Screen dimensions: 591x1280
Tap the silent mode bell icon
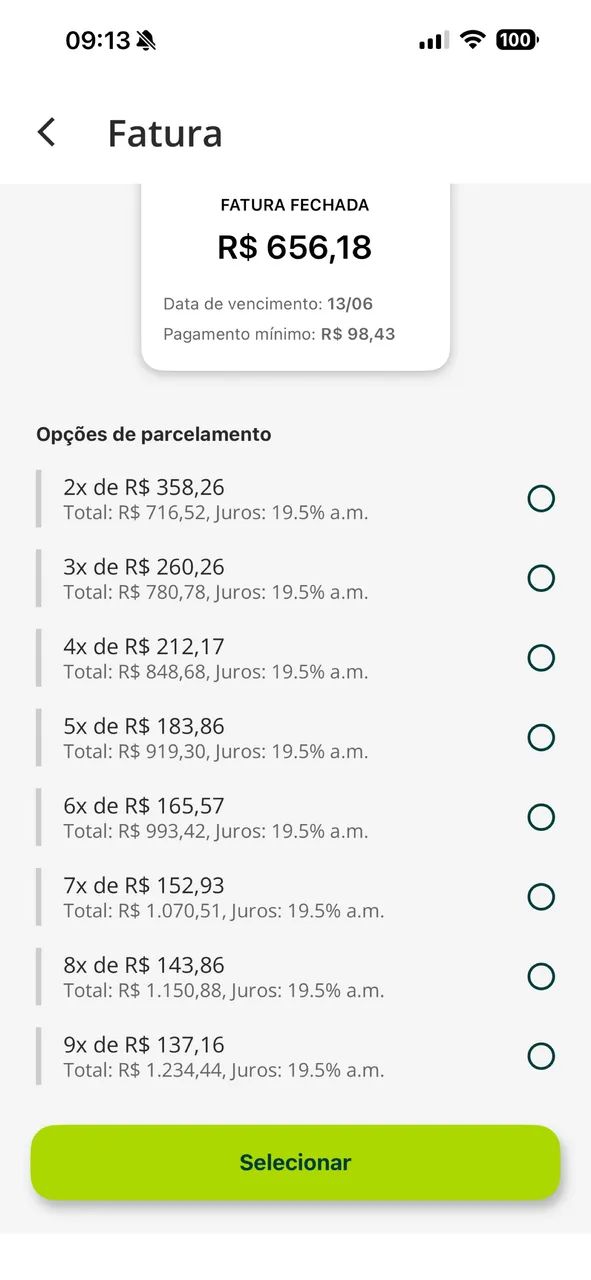pos(147,41)
